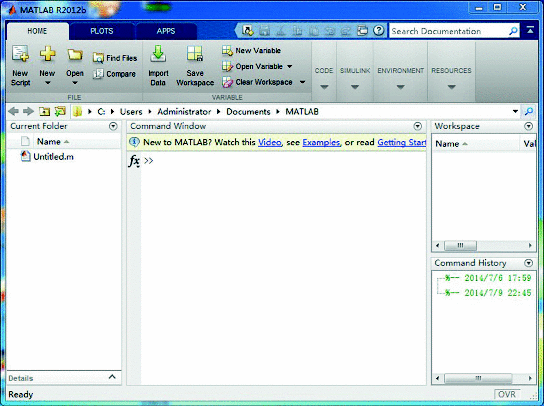
Task: Click the Command History horizontal scrollbar thumb
Action: 478,378
